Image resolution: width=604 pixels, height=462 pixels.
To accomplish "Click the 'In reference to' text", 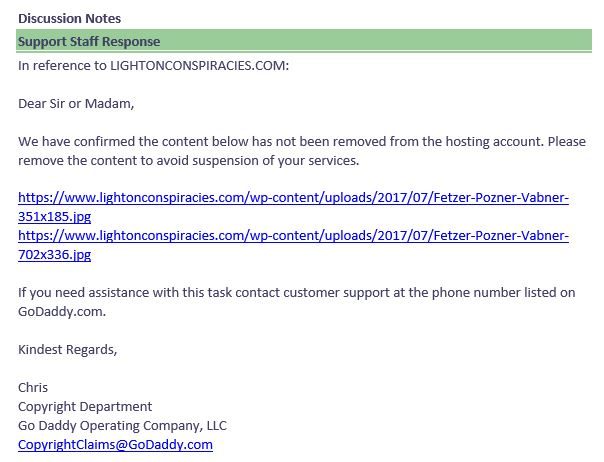I will click(x=57, y=65).
